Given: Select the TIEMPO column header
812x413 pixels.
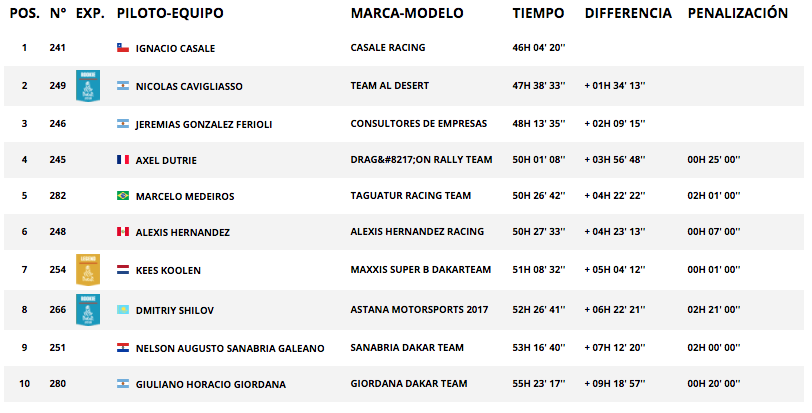Looking at the screenshot, I should [538, 13].
